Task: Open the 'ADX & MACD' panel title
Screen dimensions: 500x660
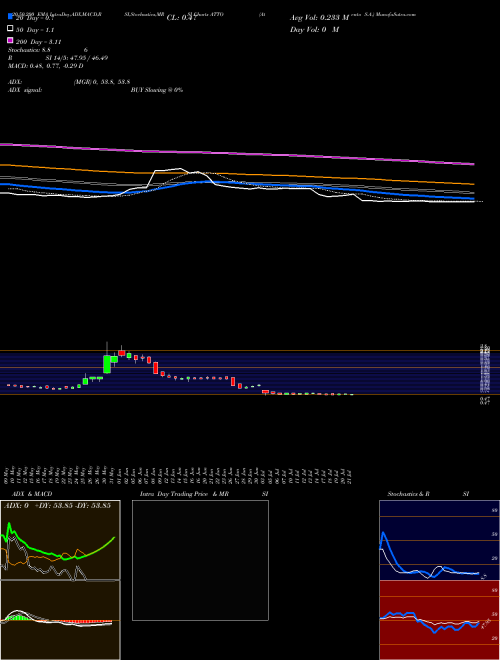Action: click(x=32, y=494)
